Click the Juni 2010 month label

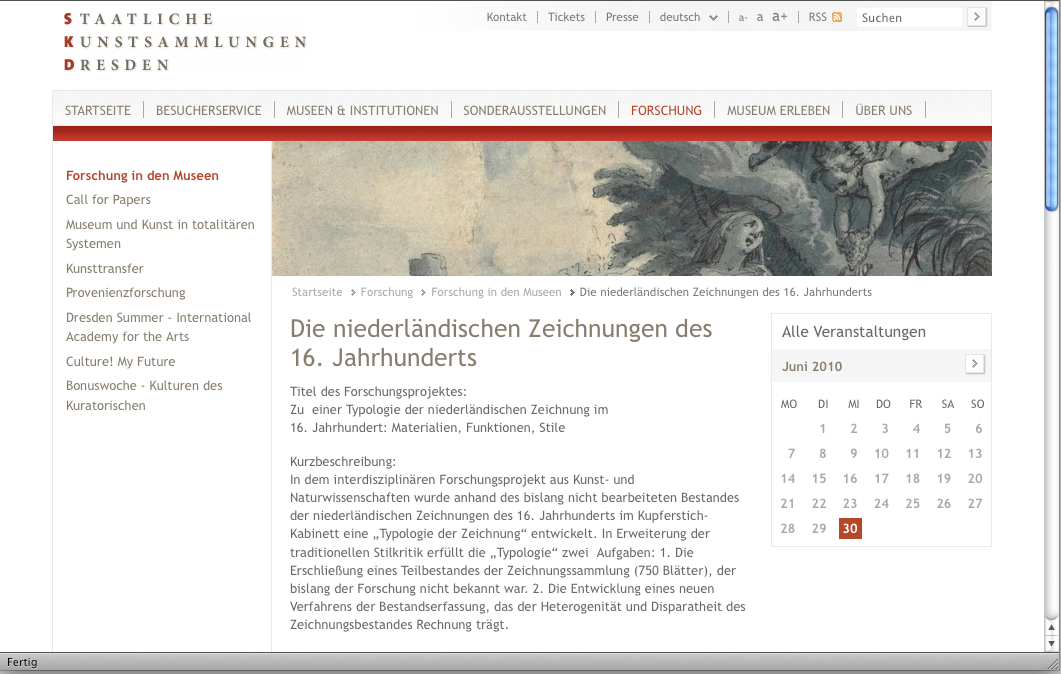coord(812,366)
